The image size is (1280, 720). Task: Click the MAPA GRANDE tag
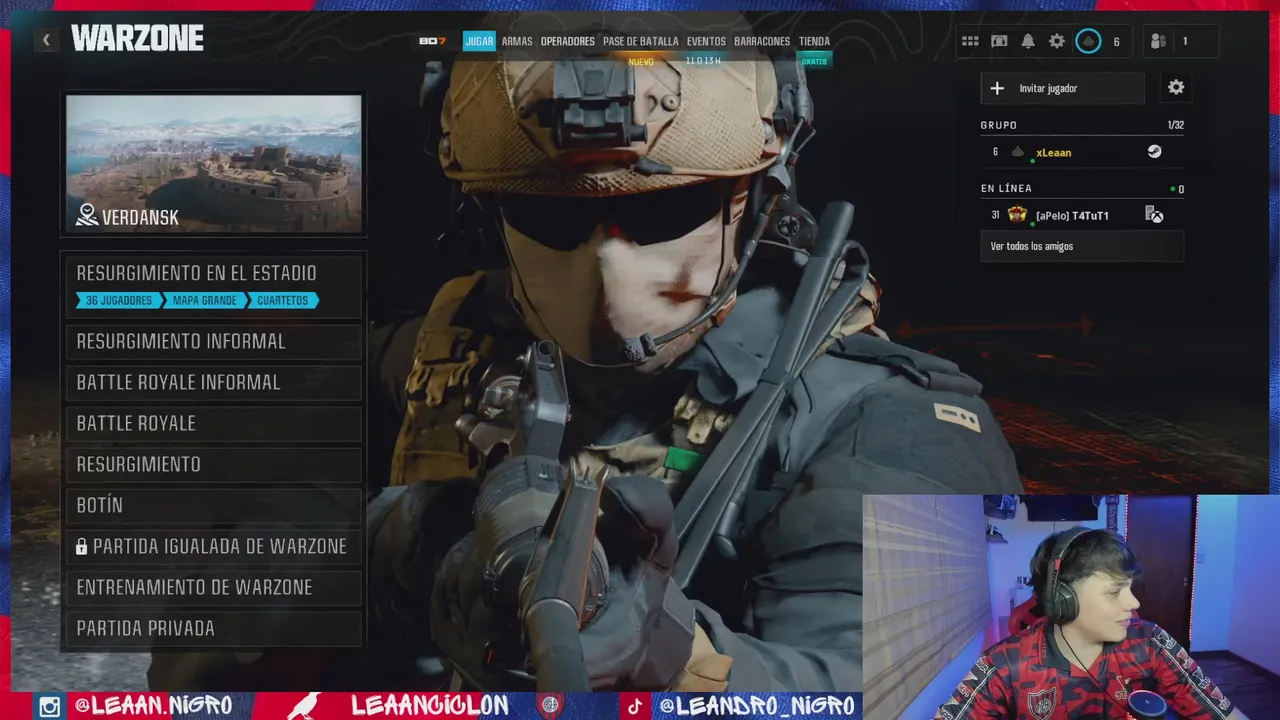point(204,300)
